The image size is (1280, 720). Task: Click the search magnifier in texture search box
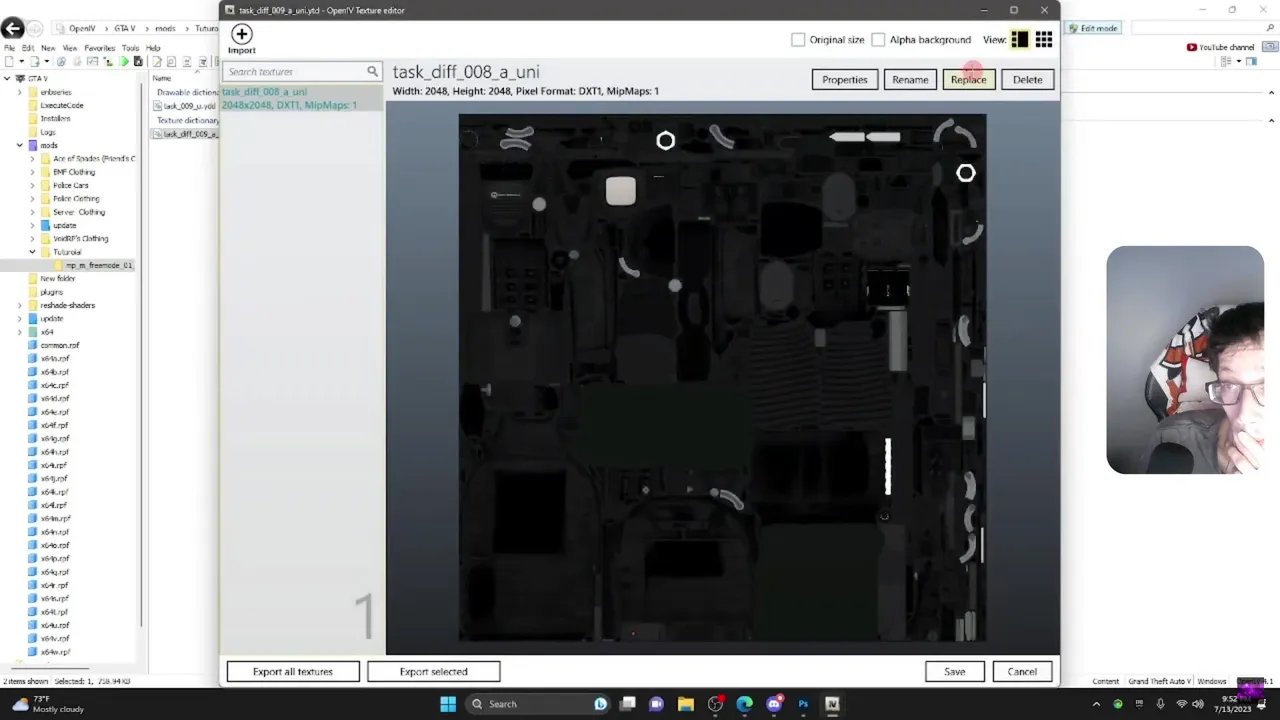pyautogui.click(x=372, y=72)
